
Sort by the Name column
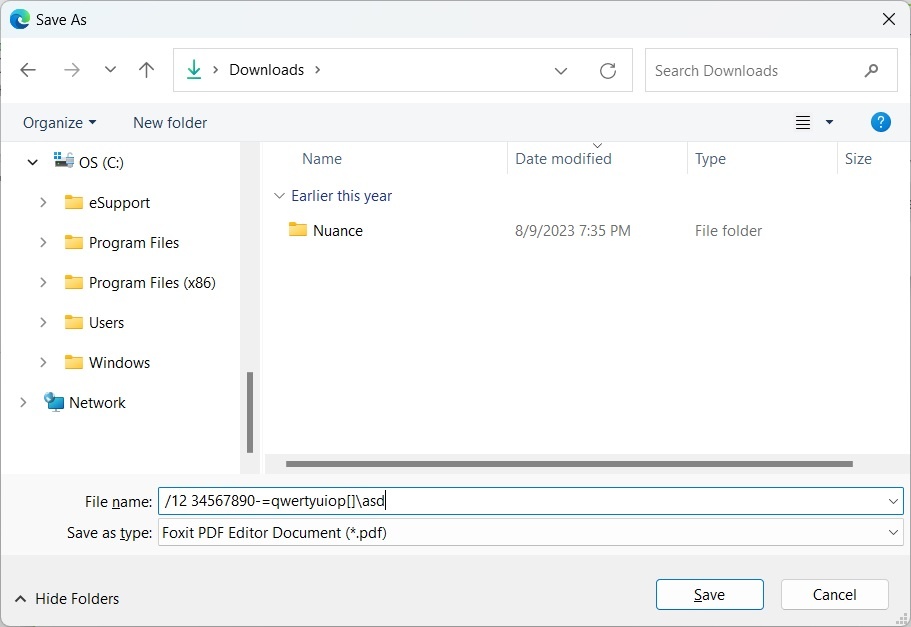pyautogui.click(x=322, y=159)
